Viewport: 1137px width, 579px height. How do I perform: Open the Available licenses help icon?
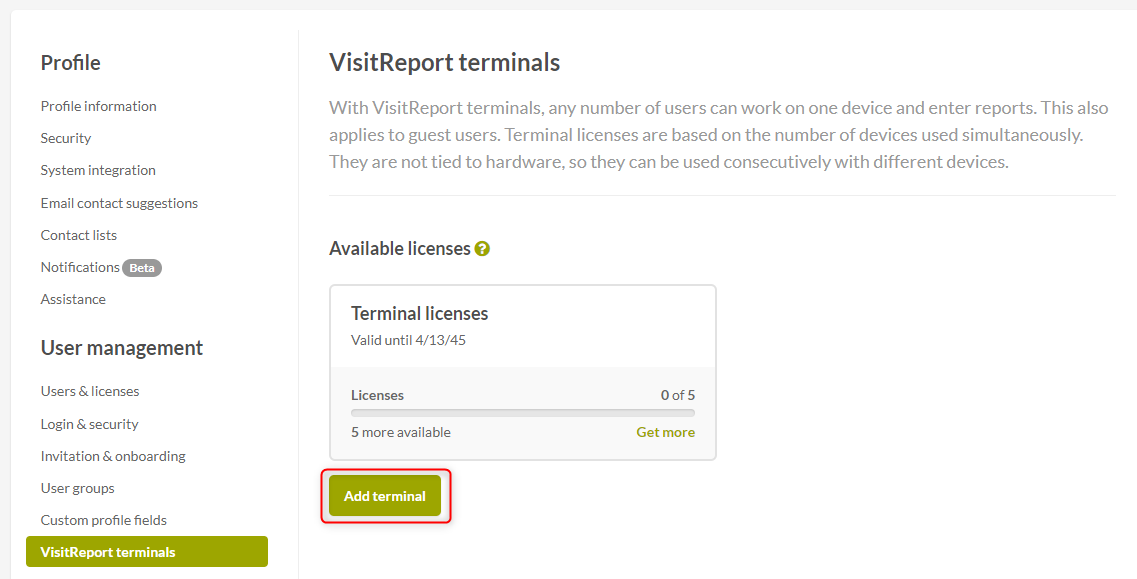483,248
